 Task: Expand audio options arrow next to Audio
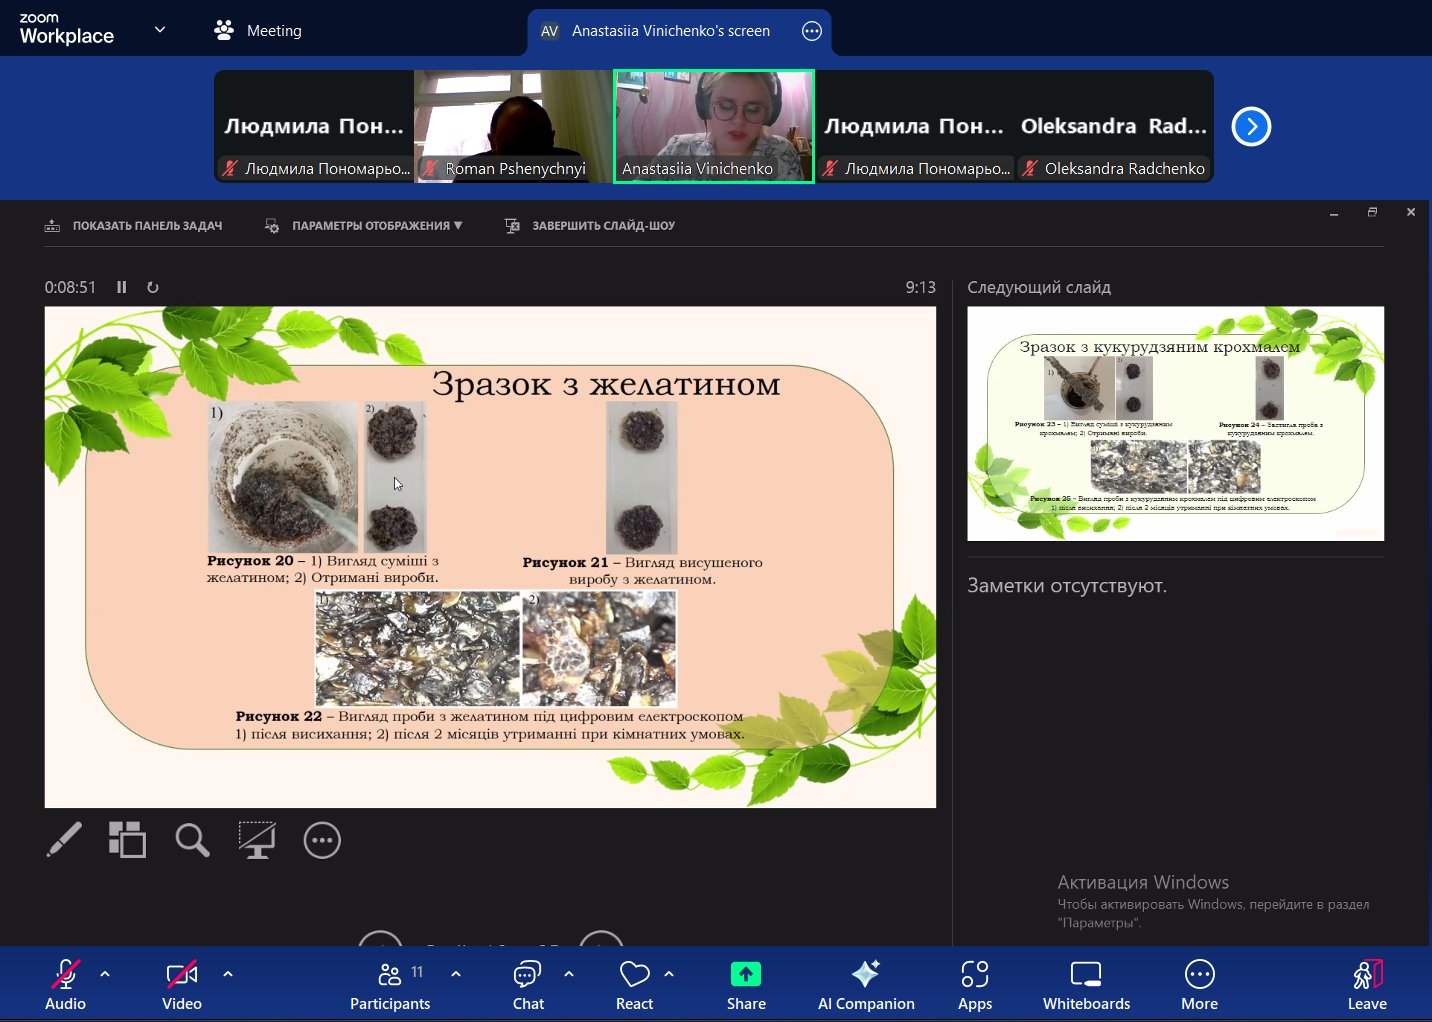[x=105, y=973]
